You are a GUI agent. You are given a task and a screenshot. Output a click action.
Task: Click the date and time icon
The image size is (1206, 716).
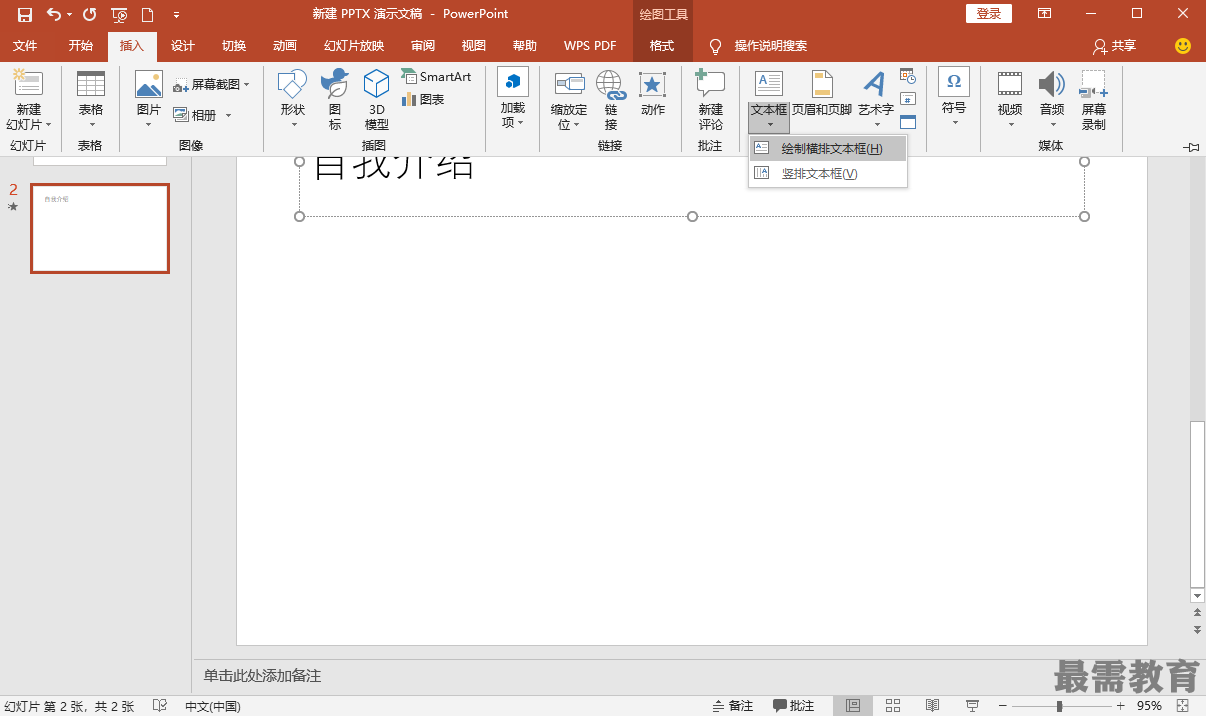click(908, 76)
